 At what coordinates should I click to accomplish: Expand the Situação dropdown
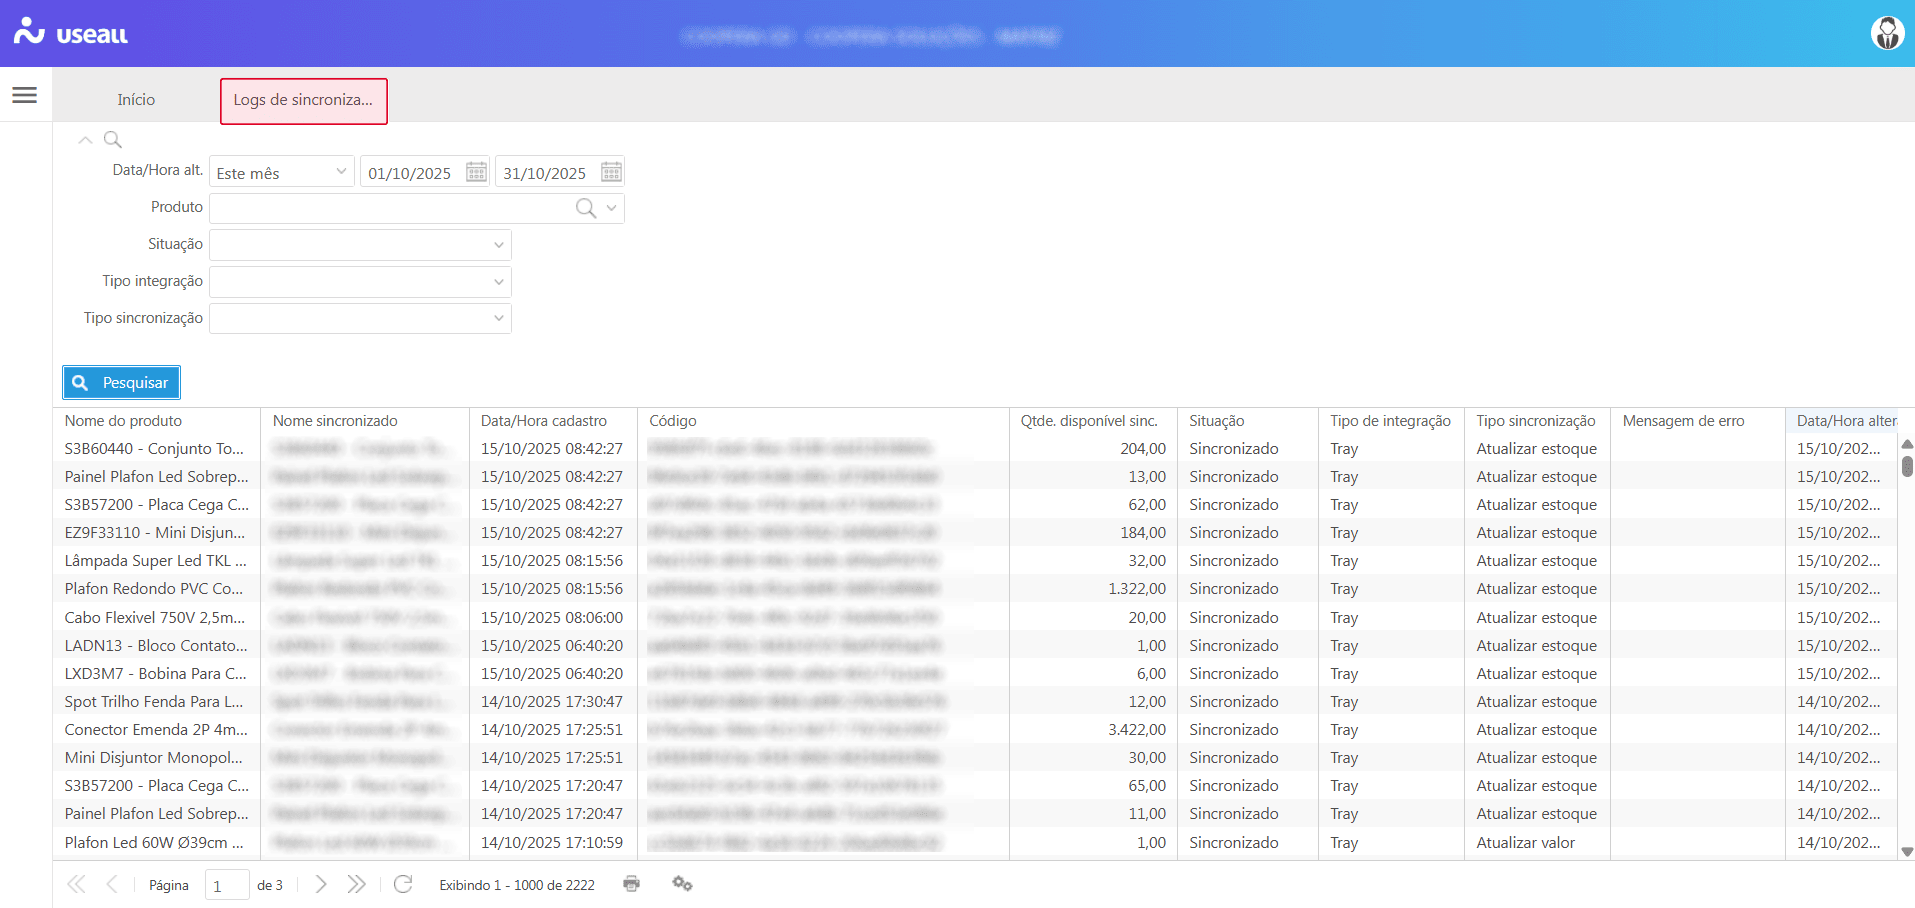498,245
